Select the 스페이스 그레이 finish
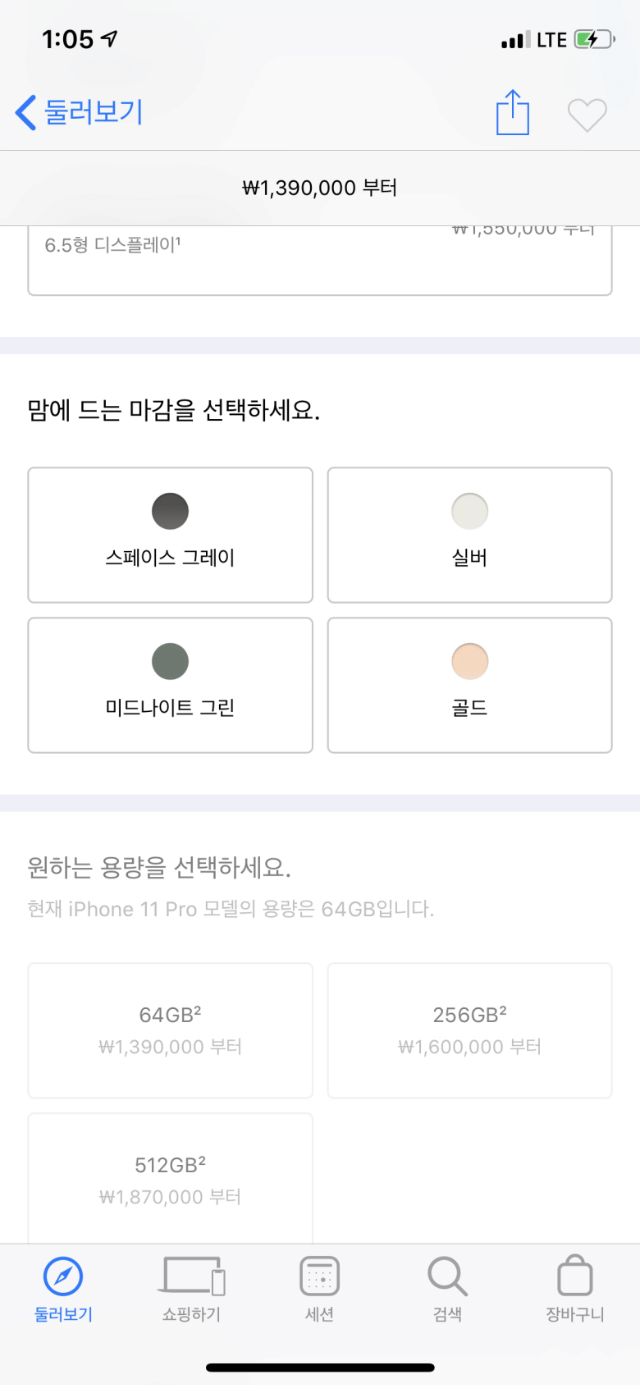This screenshot has height=1385, width=640. coord(170,534)
